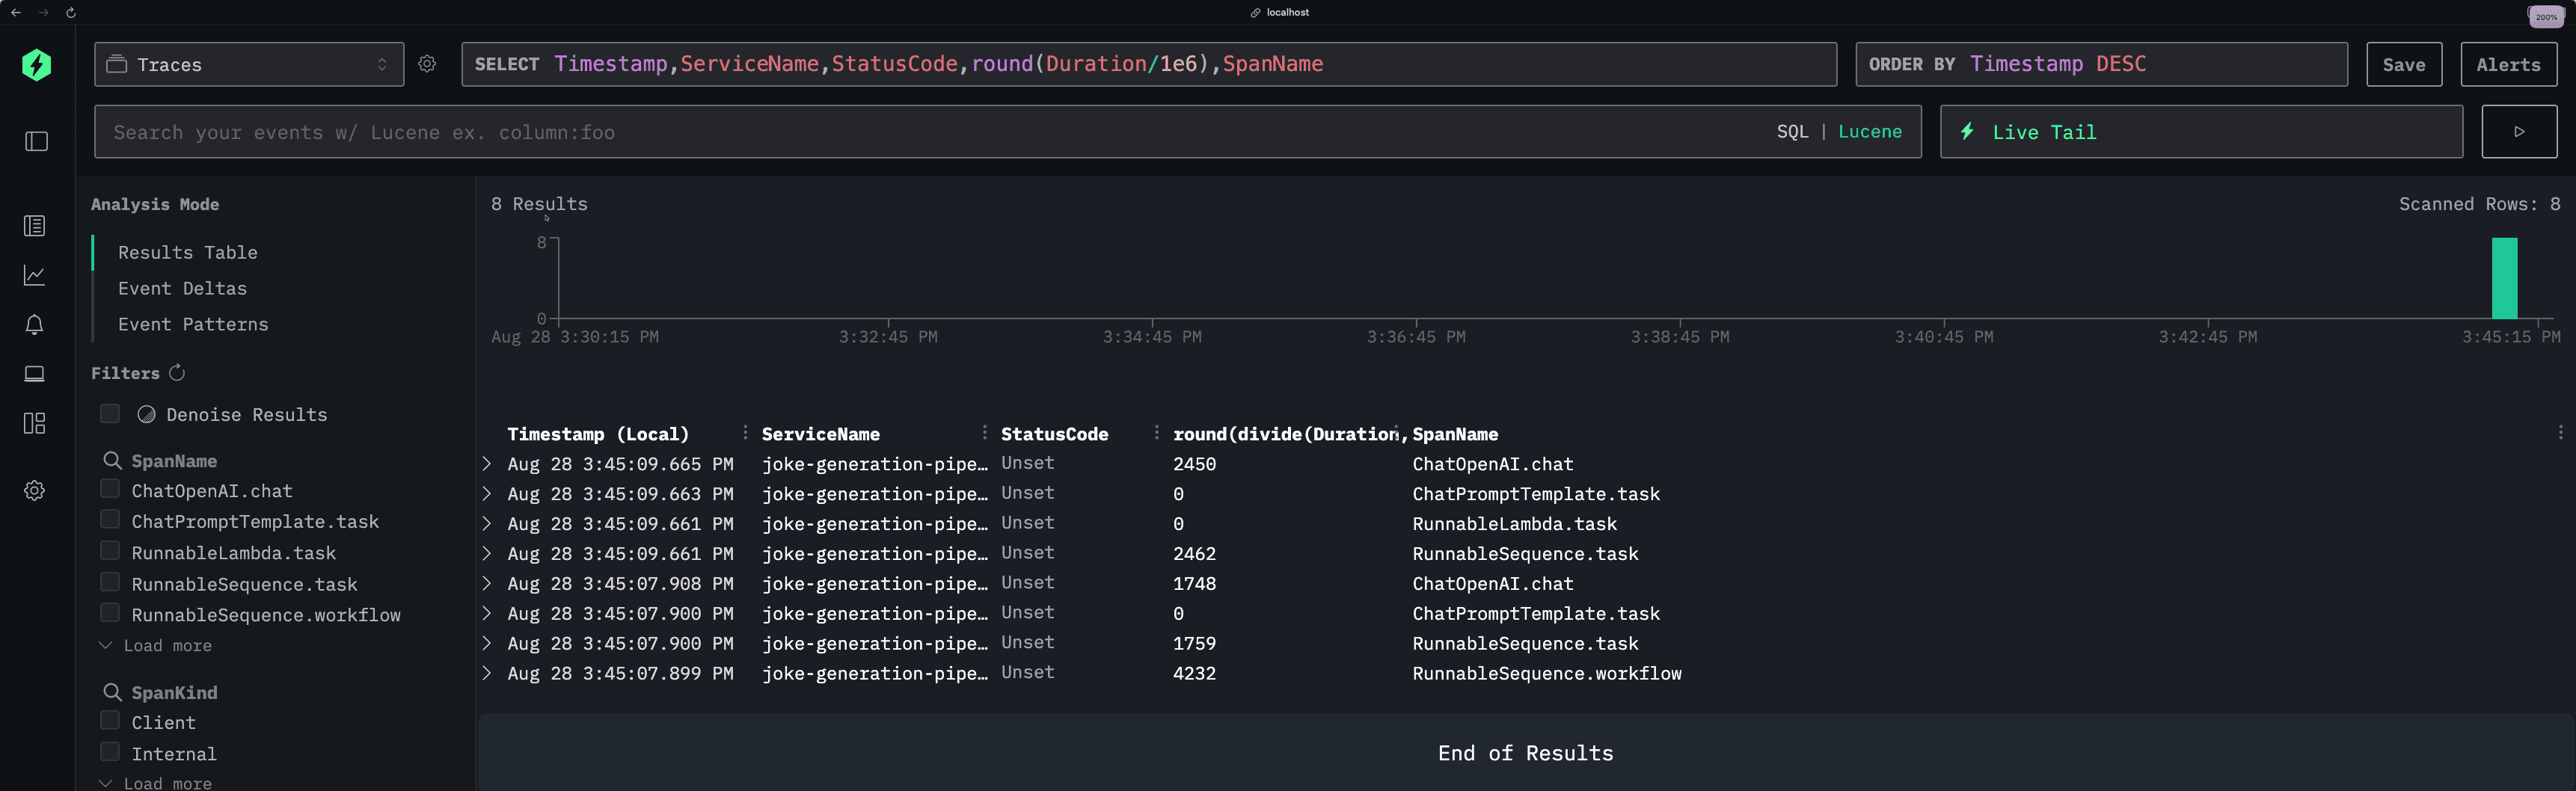Check the ChatOpenAI.chat SpanName filter

click(x=111, y=490)
